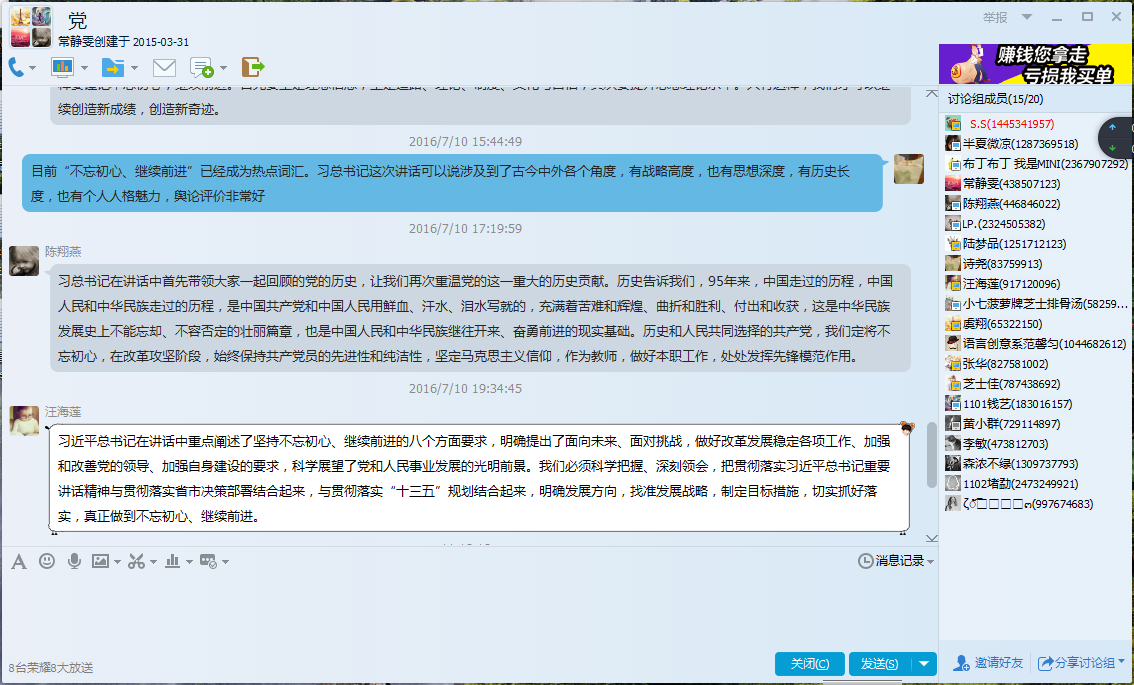This screenshot has width=1134, height=685.
Task: Expand the send options arrow beside 发送
Action: pyautogui.click(x=925, y=664)
